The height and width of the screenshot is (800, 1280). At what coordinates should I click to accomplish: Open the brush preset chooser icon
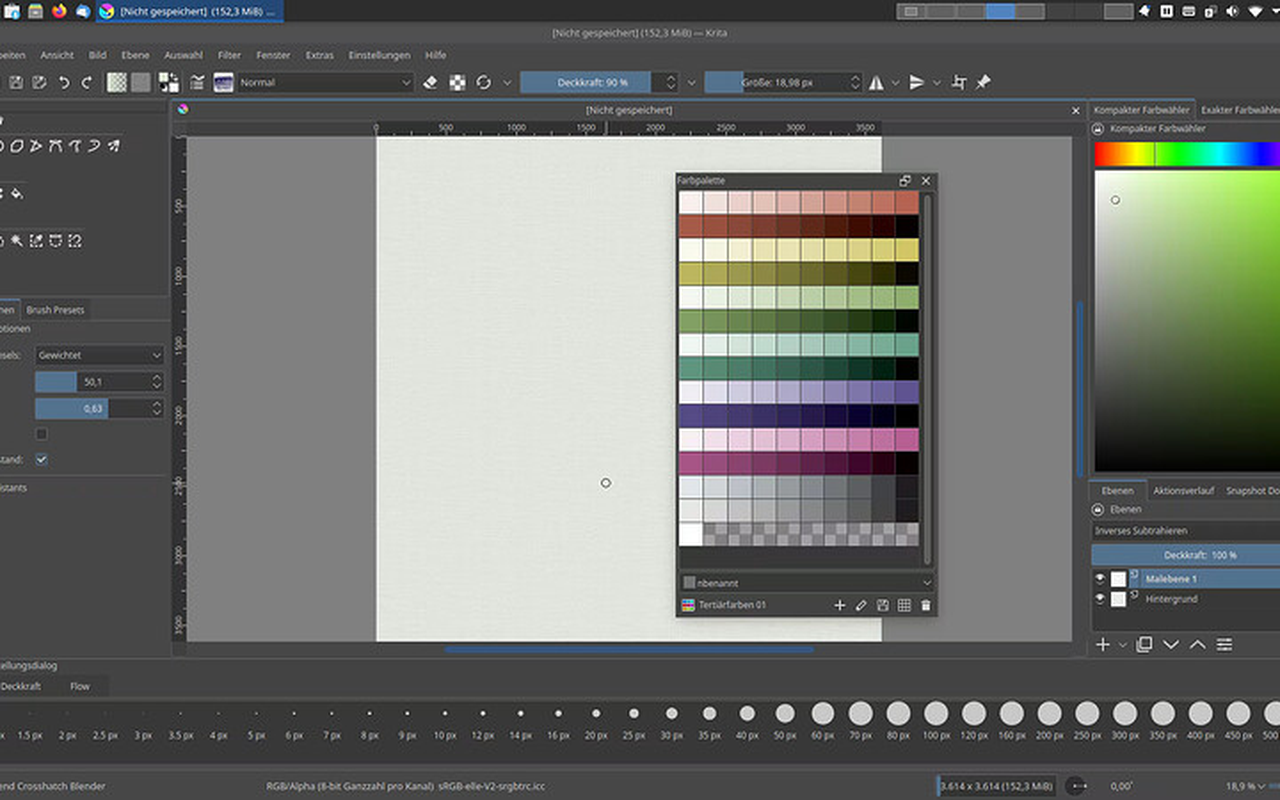tap(224, 83)
